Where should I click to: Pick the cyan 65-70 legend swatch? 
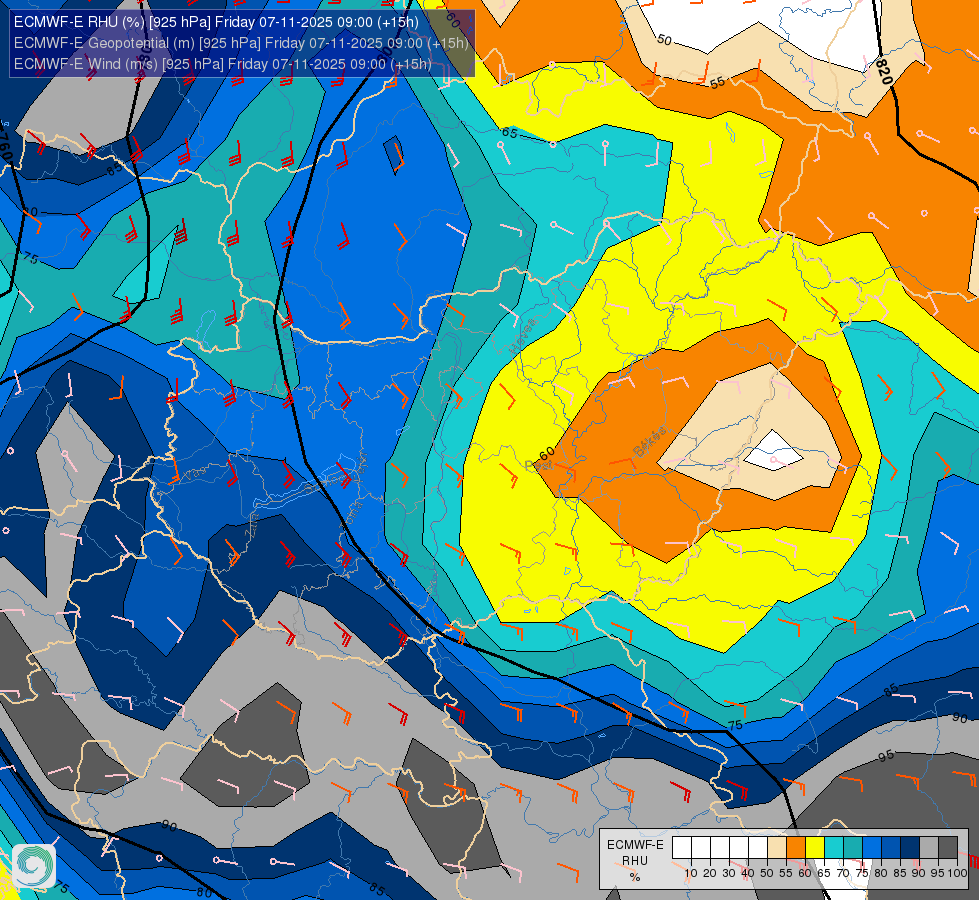pyautogui.click(x=834, y=848)
